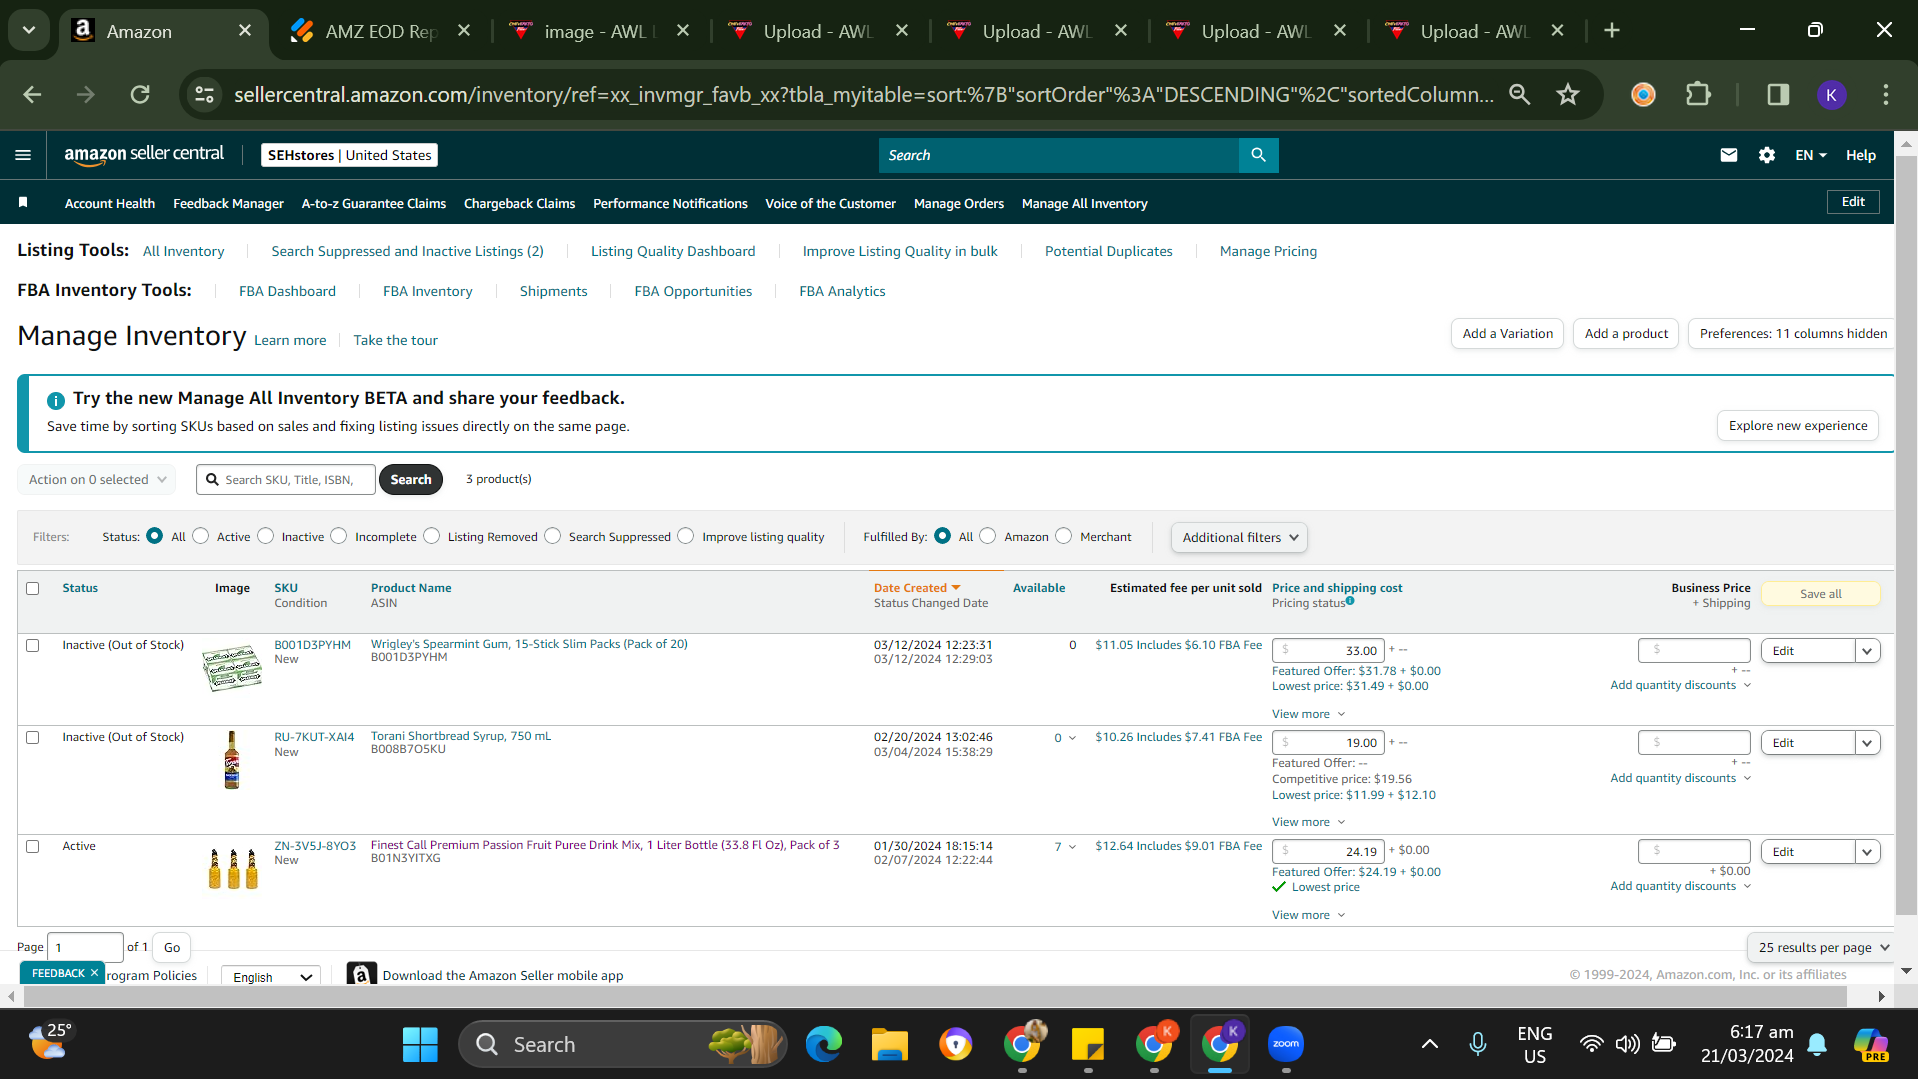Click Explore new experience button
The image size is (1918, 1079).
(x=1798, y=426)
